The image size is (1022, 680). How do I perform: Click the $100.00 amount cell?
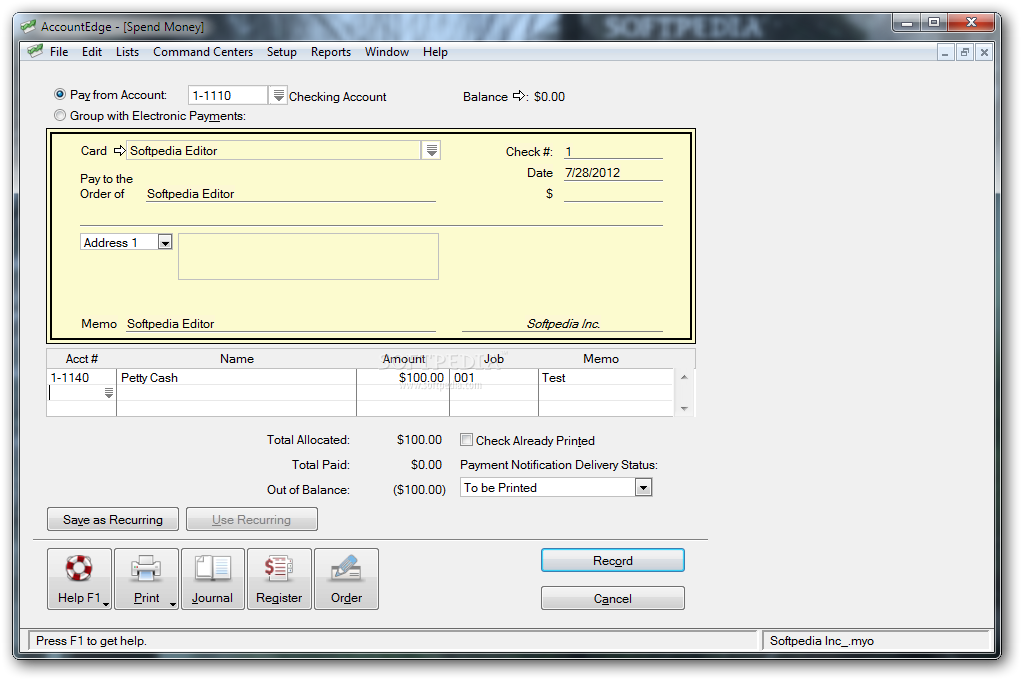(x=403, y=377)
